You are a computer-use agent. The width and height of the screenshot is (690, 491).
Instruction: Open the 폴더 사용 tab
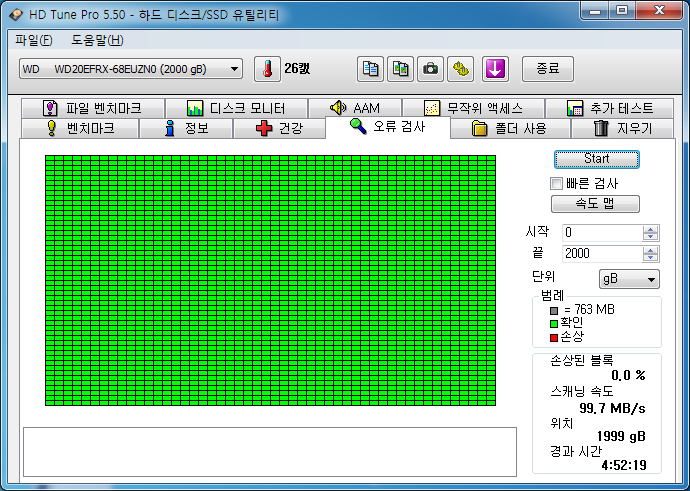click(510, 128)
